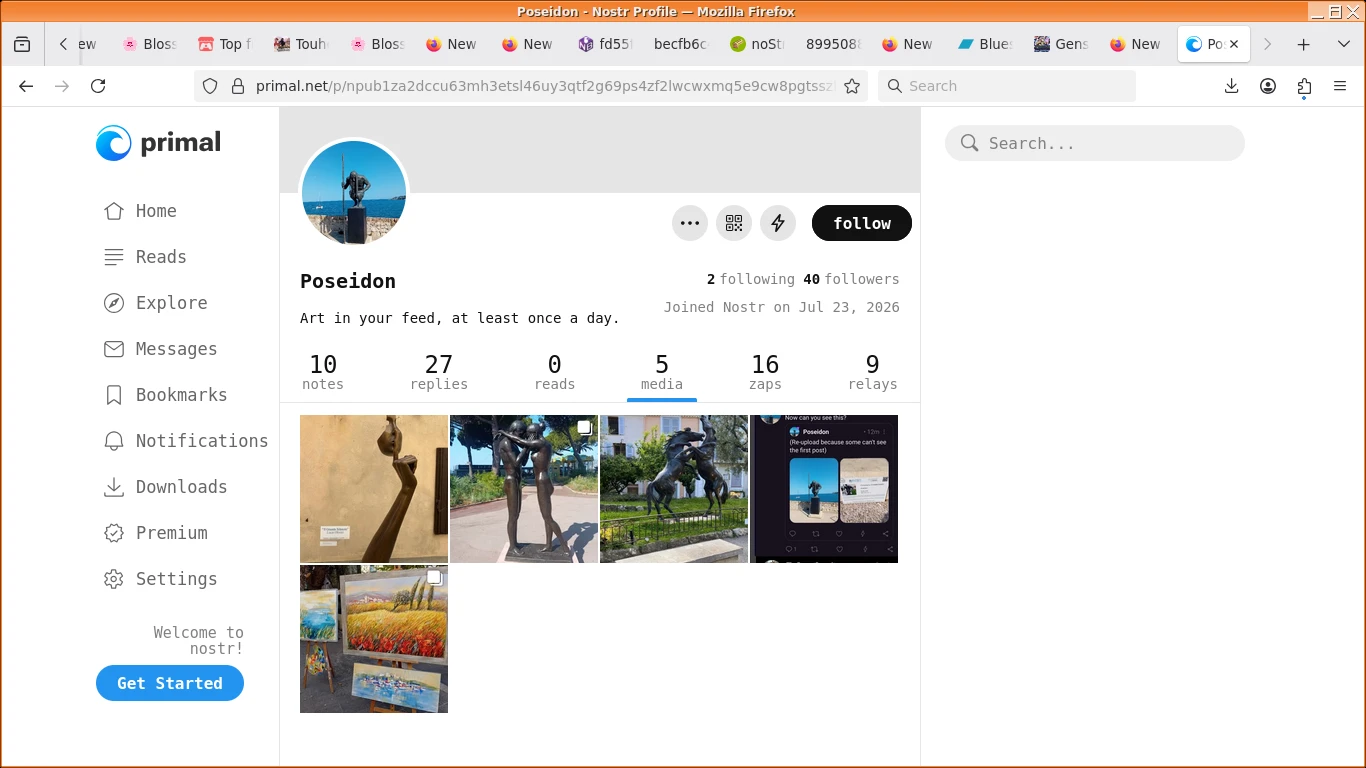Open Firefox downloads panel
Viewport: 1366px width, 768px height.
click(1232, 86)
